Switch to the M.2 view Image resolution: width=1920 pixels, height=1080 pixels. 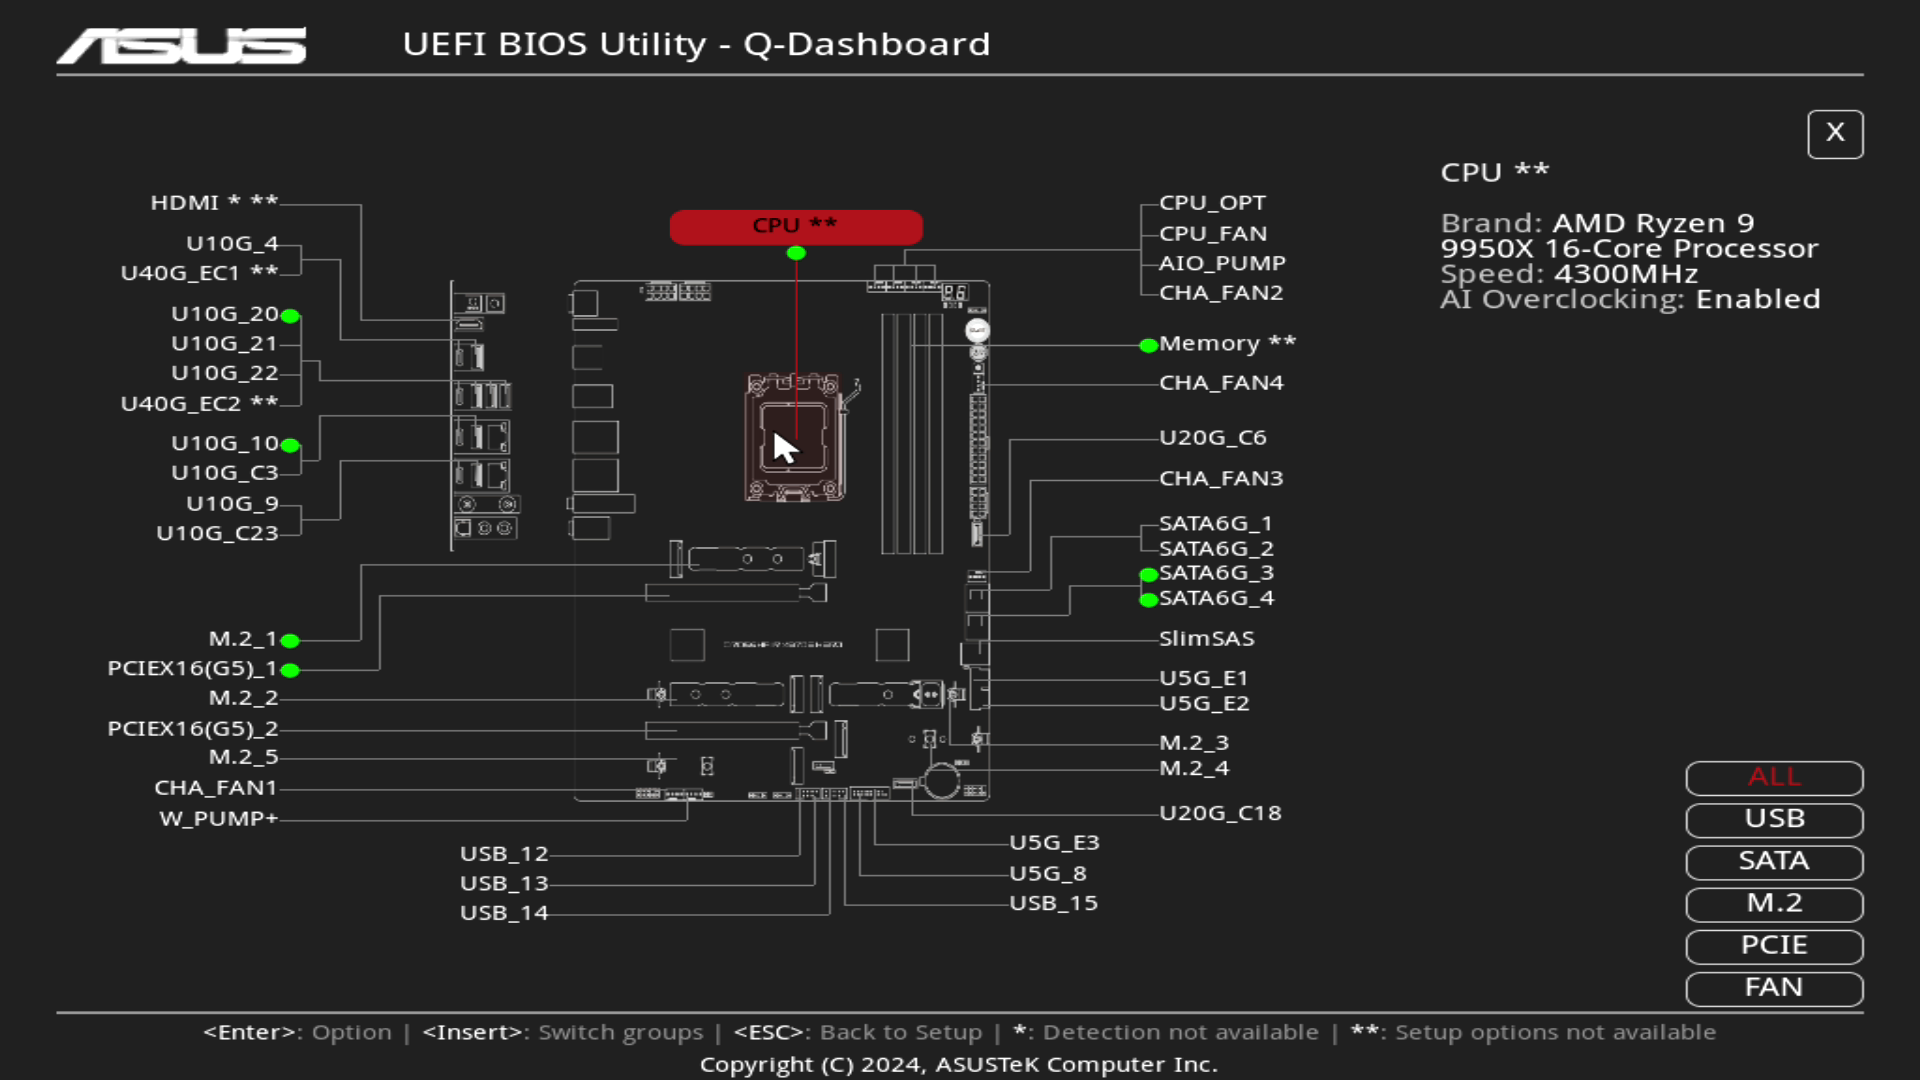click(x=1773, y=903)
